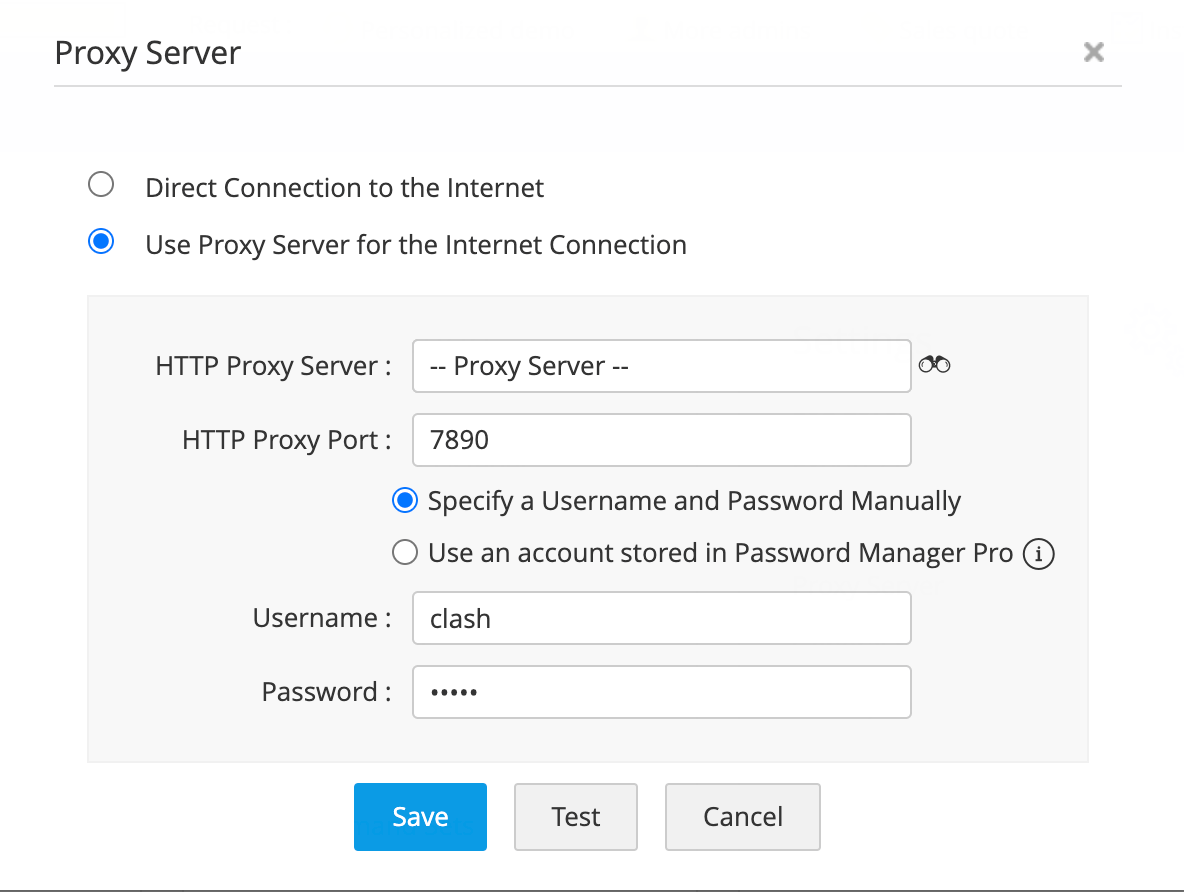Close the Proxy Server dialog with X
Image resolution: width=1184 pixels, height=892 pixels.
(x=1094, y=52)
